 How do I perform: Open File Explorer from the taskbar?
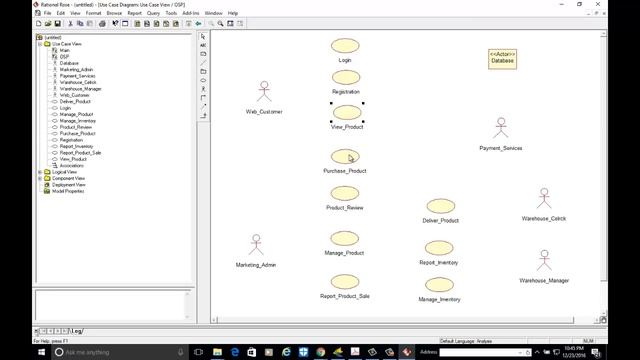[217, 352]
